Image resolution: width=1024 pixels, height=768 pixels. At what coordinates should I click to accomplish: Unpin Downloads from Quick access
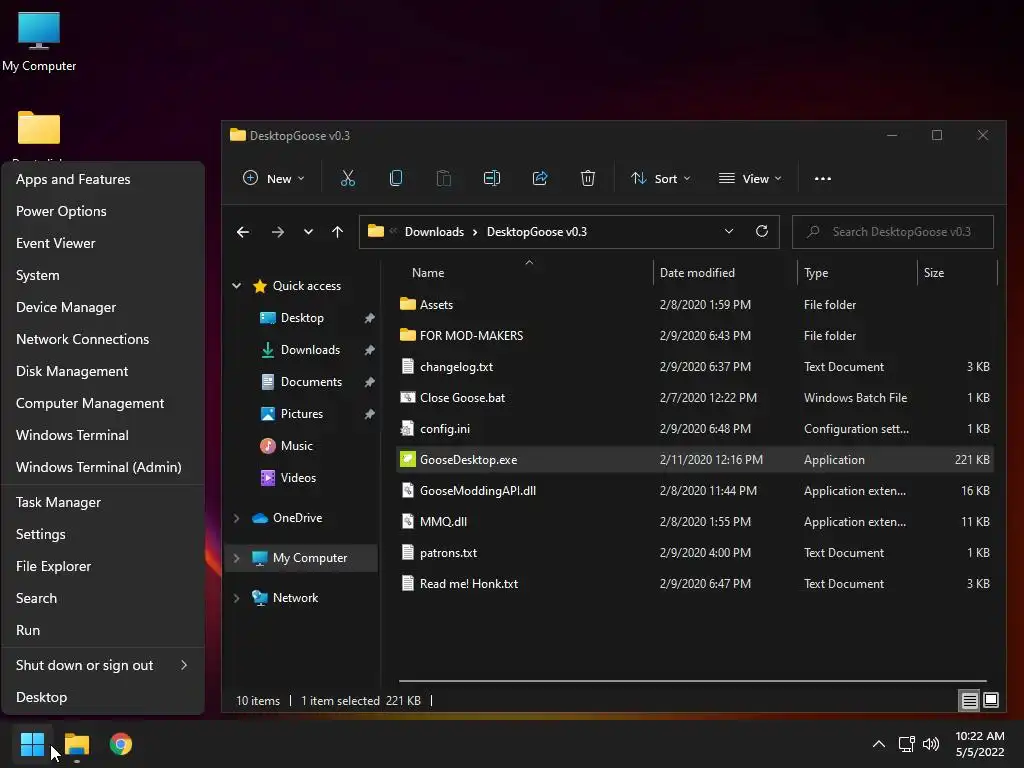(369, 350)
